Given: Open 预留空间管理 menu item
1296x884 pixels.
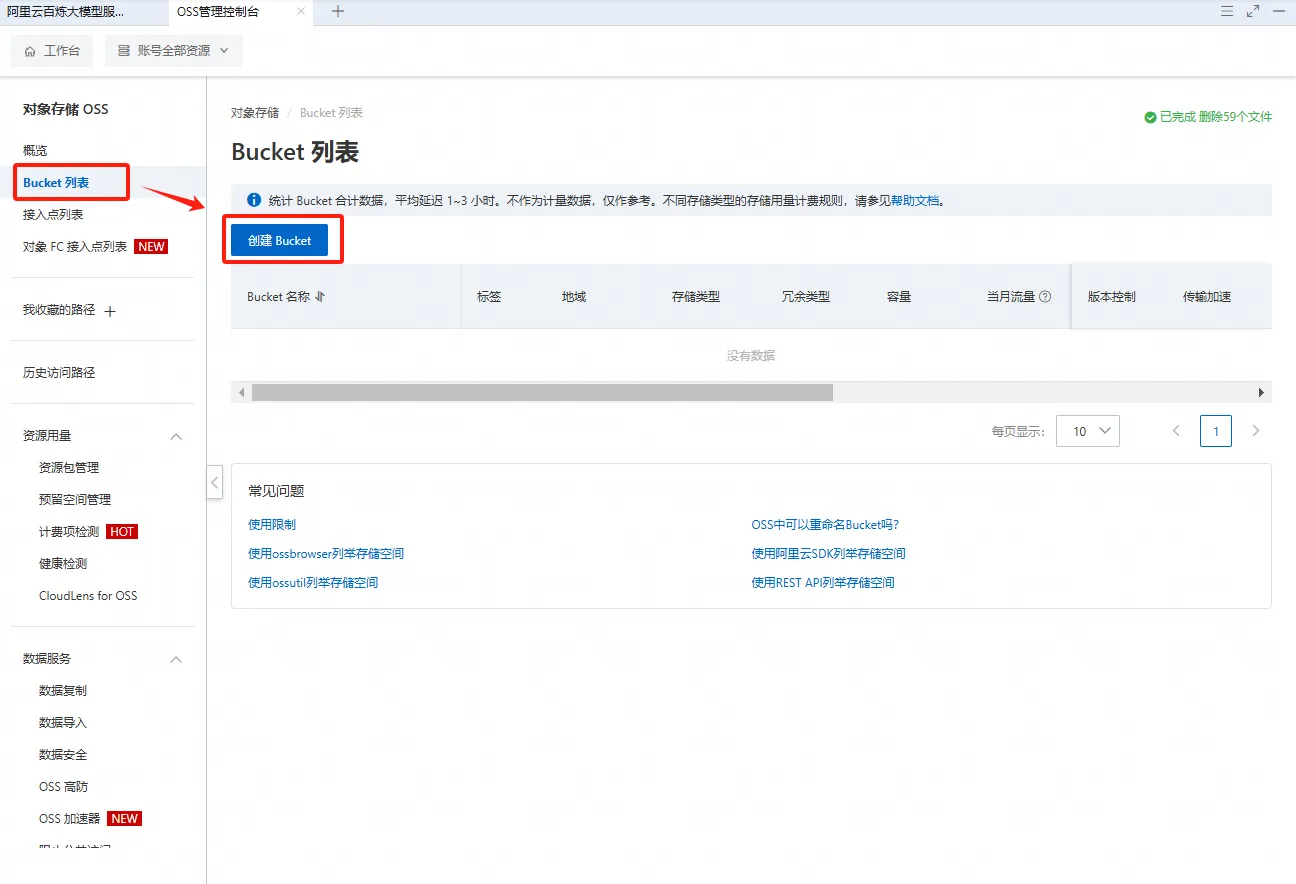Looking at the screenshot, I should 75,500.
